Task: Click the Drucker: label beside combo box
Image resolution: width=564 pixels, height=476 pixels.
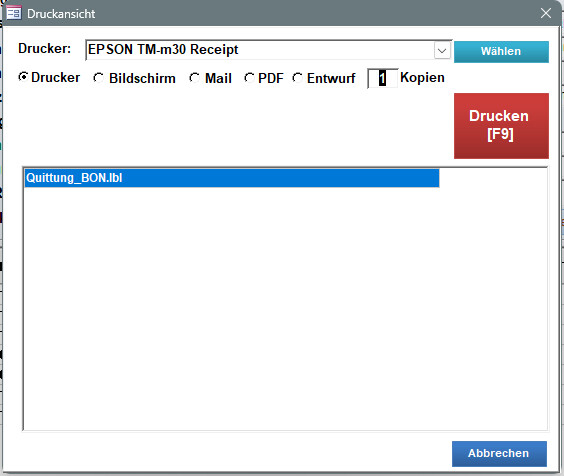Action: pos(45,48)
